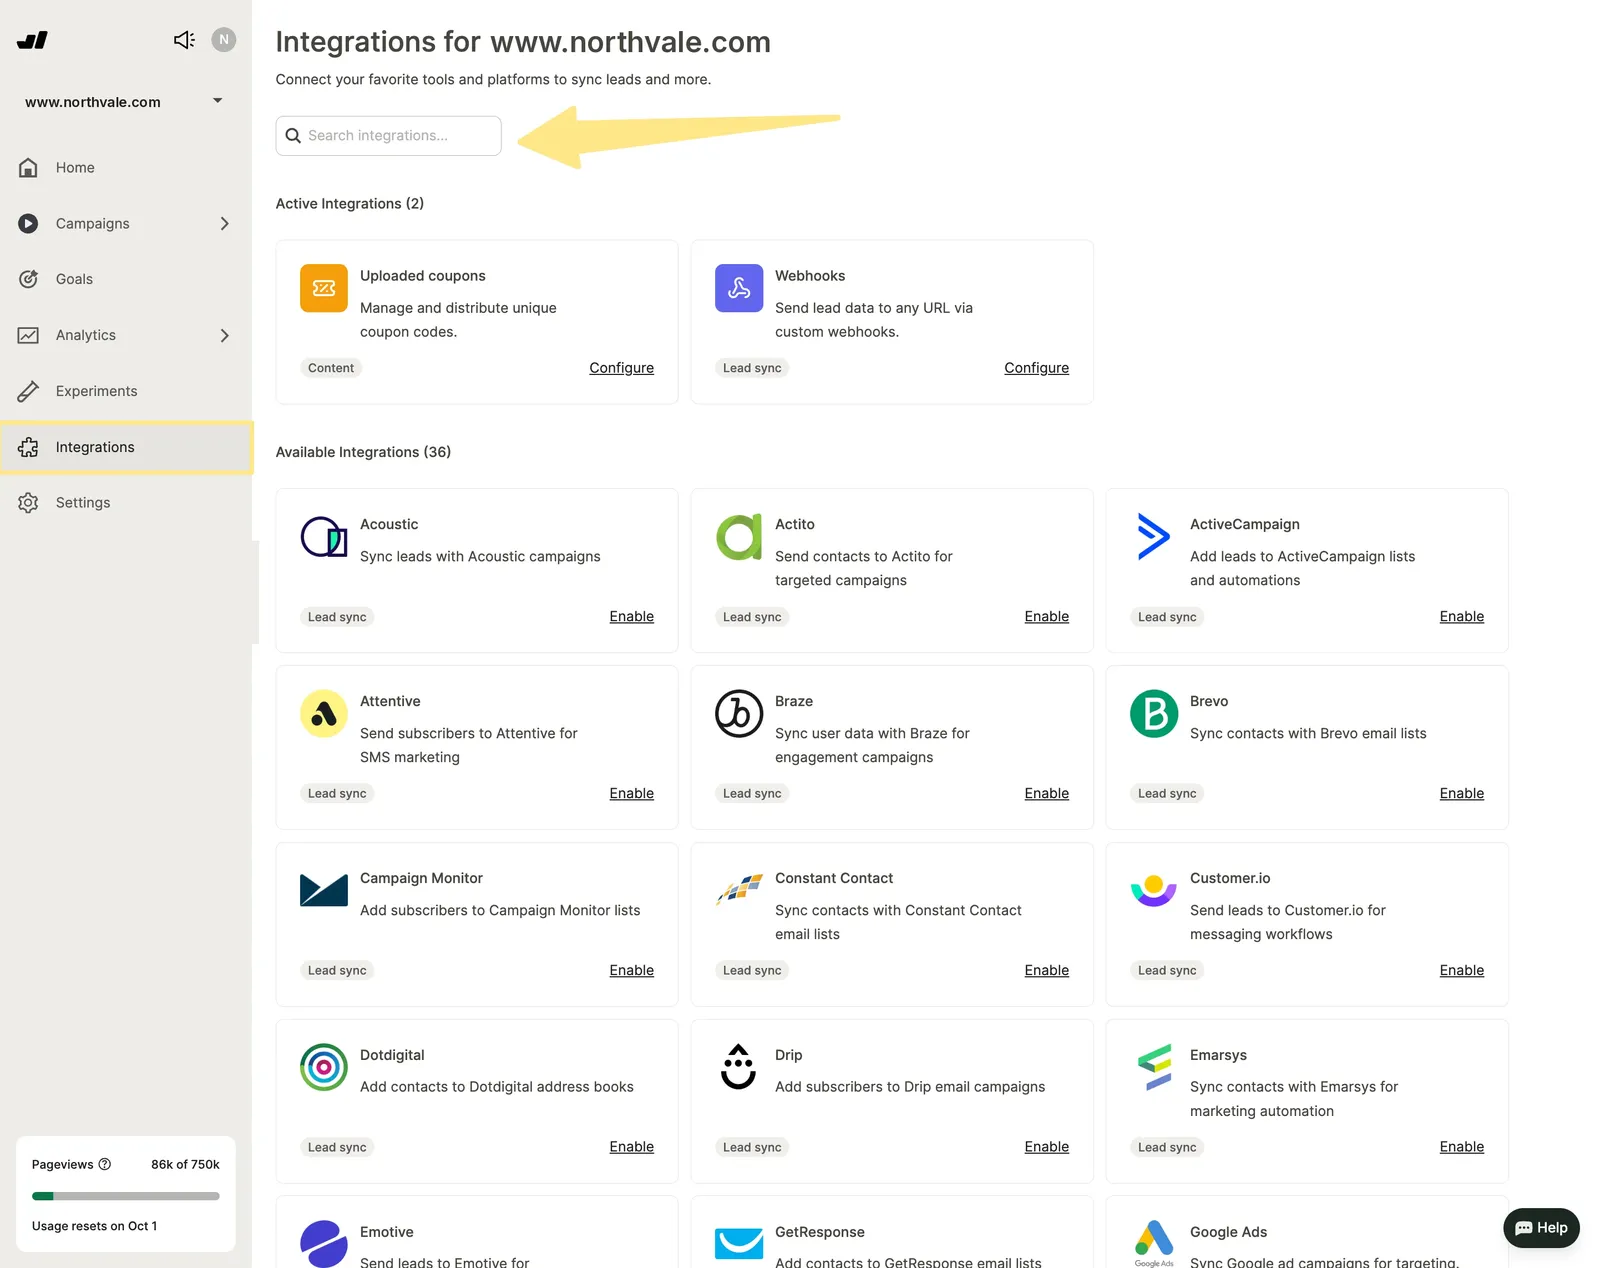Screen dimensions: 1600x1268
Task: Enable the Acoustic integration
Action: click(631, 617)
